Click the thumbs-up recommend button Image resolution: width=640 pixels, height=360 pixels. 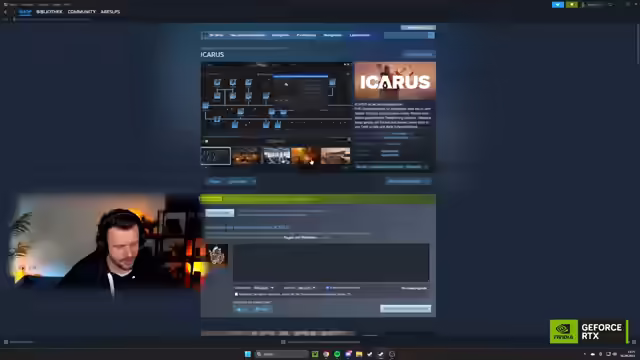[242, 309]
